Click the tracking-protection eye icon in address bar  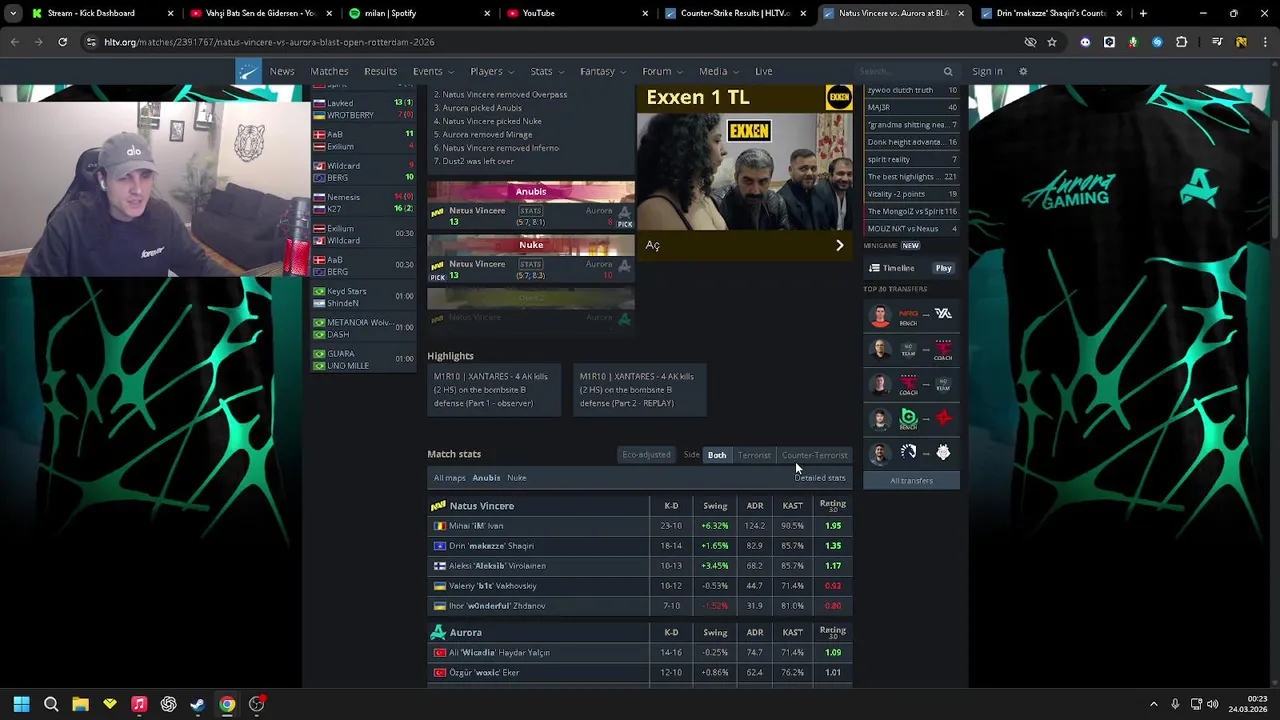(1030, 42)
